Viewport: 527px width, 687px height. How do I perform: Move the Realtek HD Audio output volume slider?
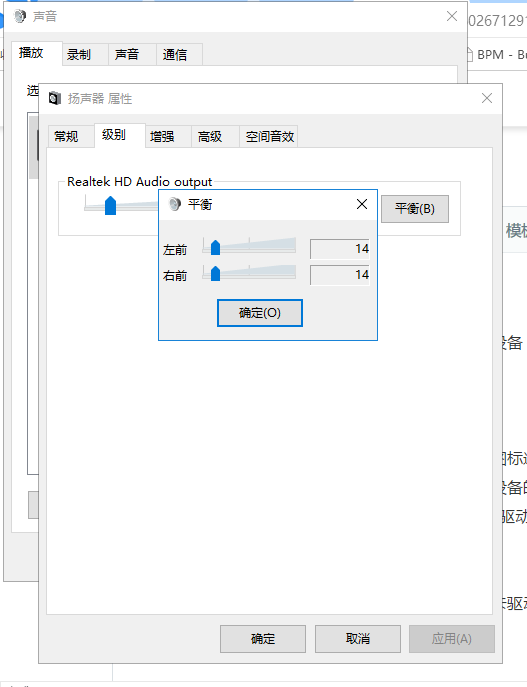(x=110, y=205)
